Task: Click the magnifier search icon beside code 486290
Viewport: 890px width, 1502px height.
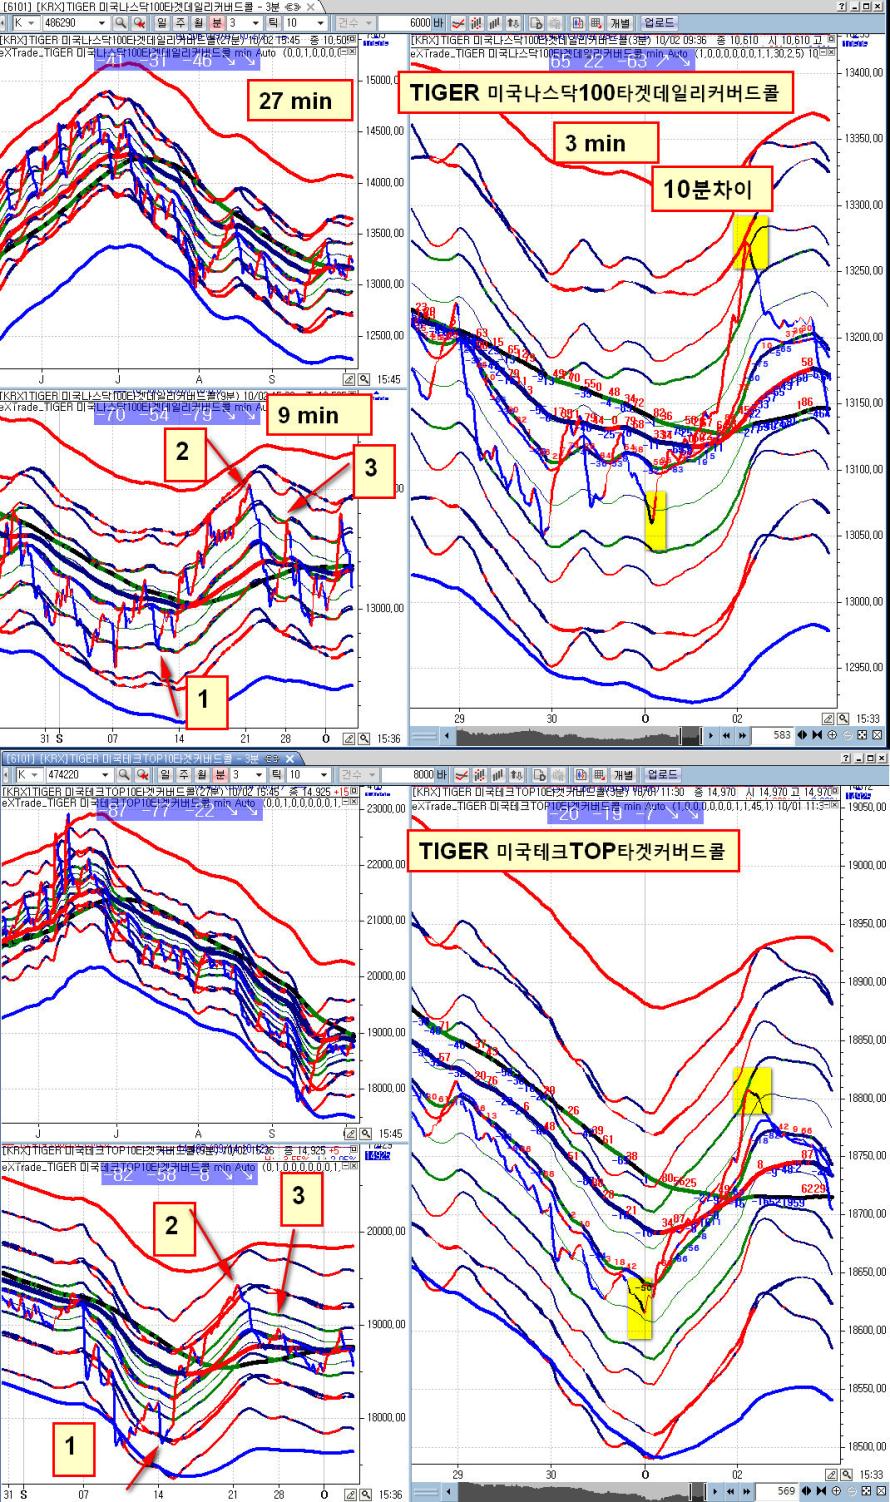Action: coord(120,22)
